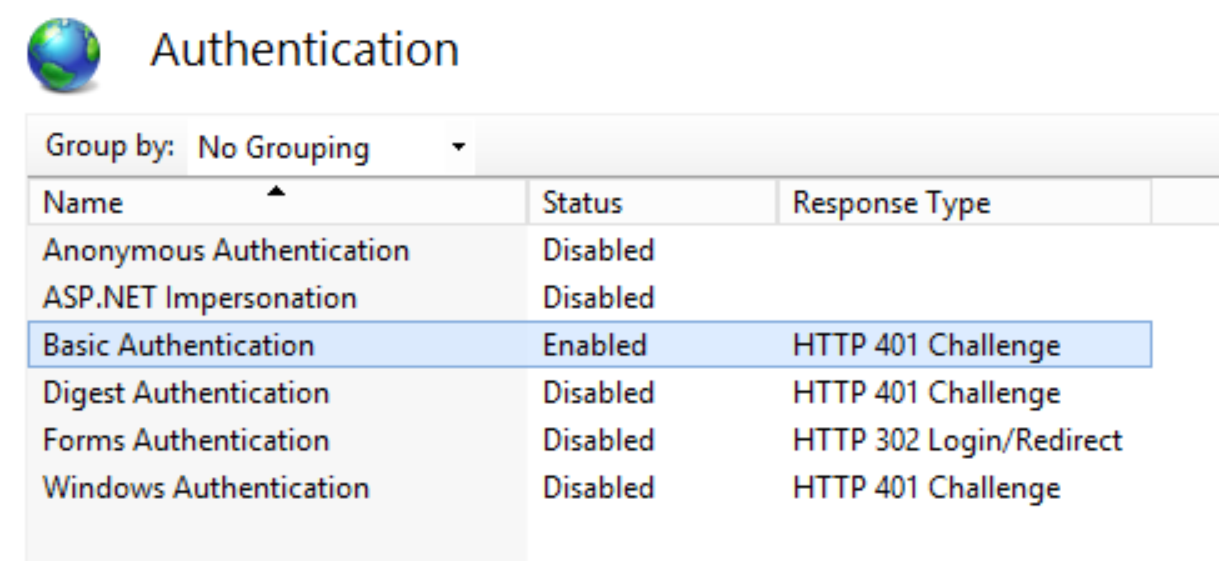Select Digest Authentication entry

click(x=186, y=393)
